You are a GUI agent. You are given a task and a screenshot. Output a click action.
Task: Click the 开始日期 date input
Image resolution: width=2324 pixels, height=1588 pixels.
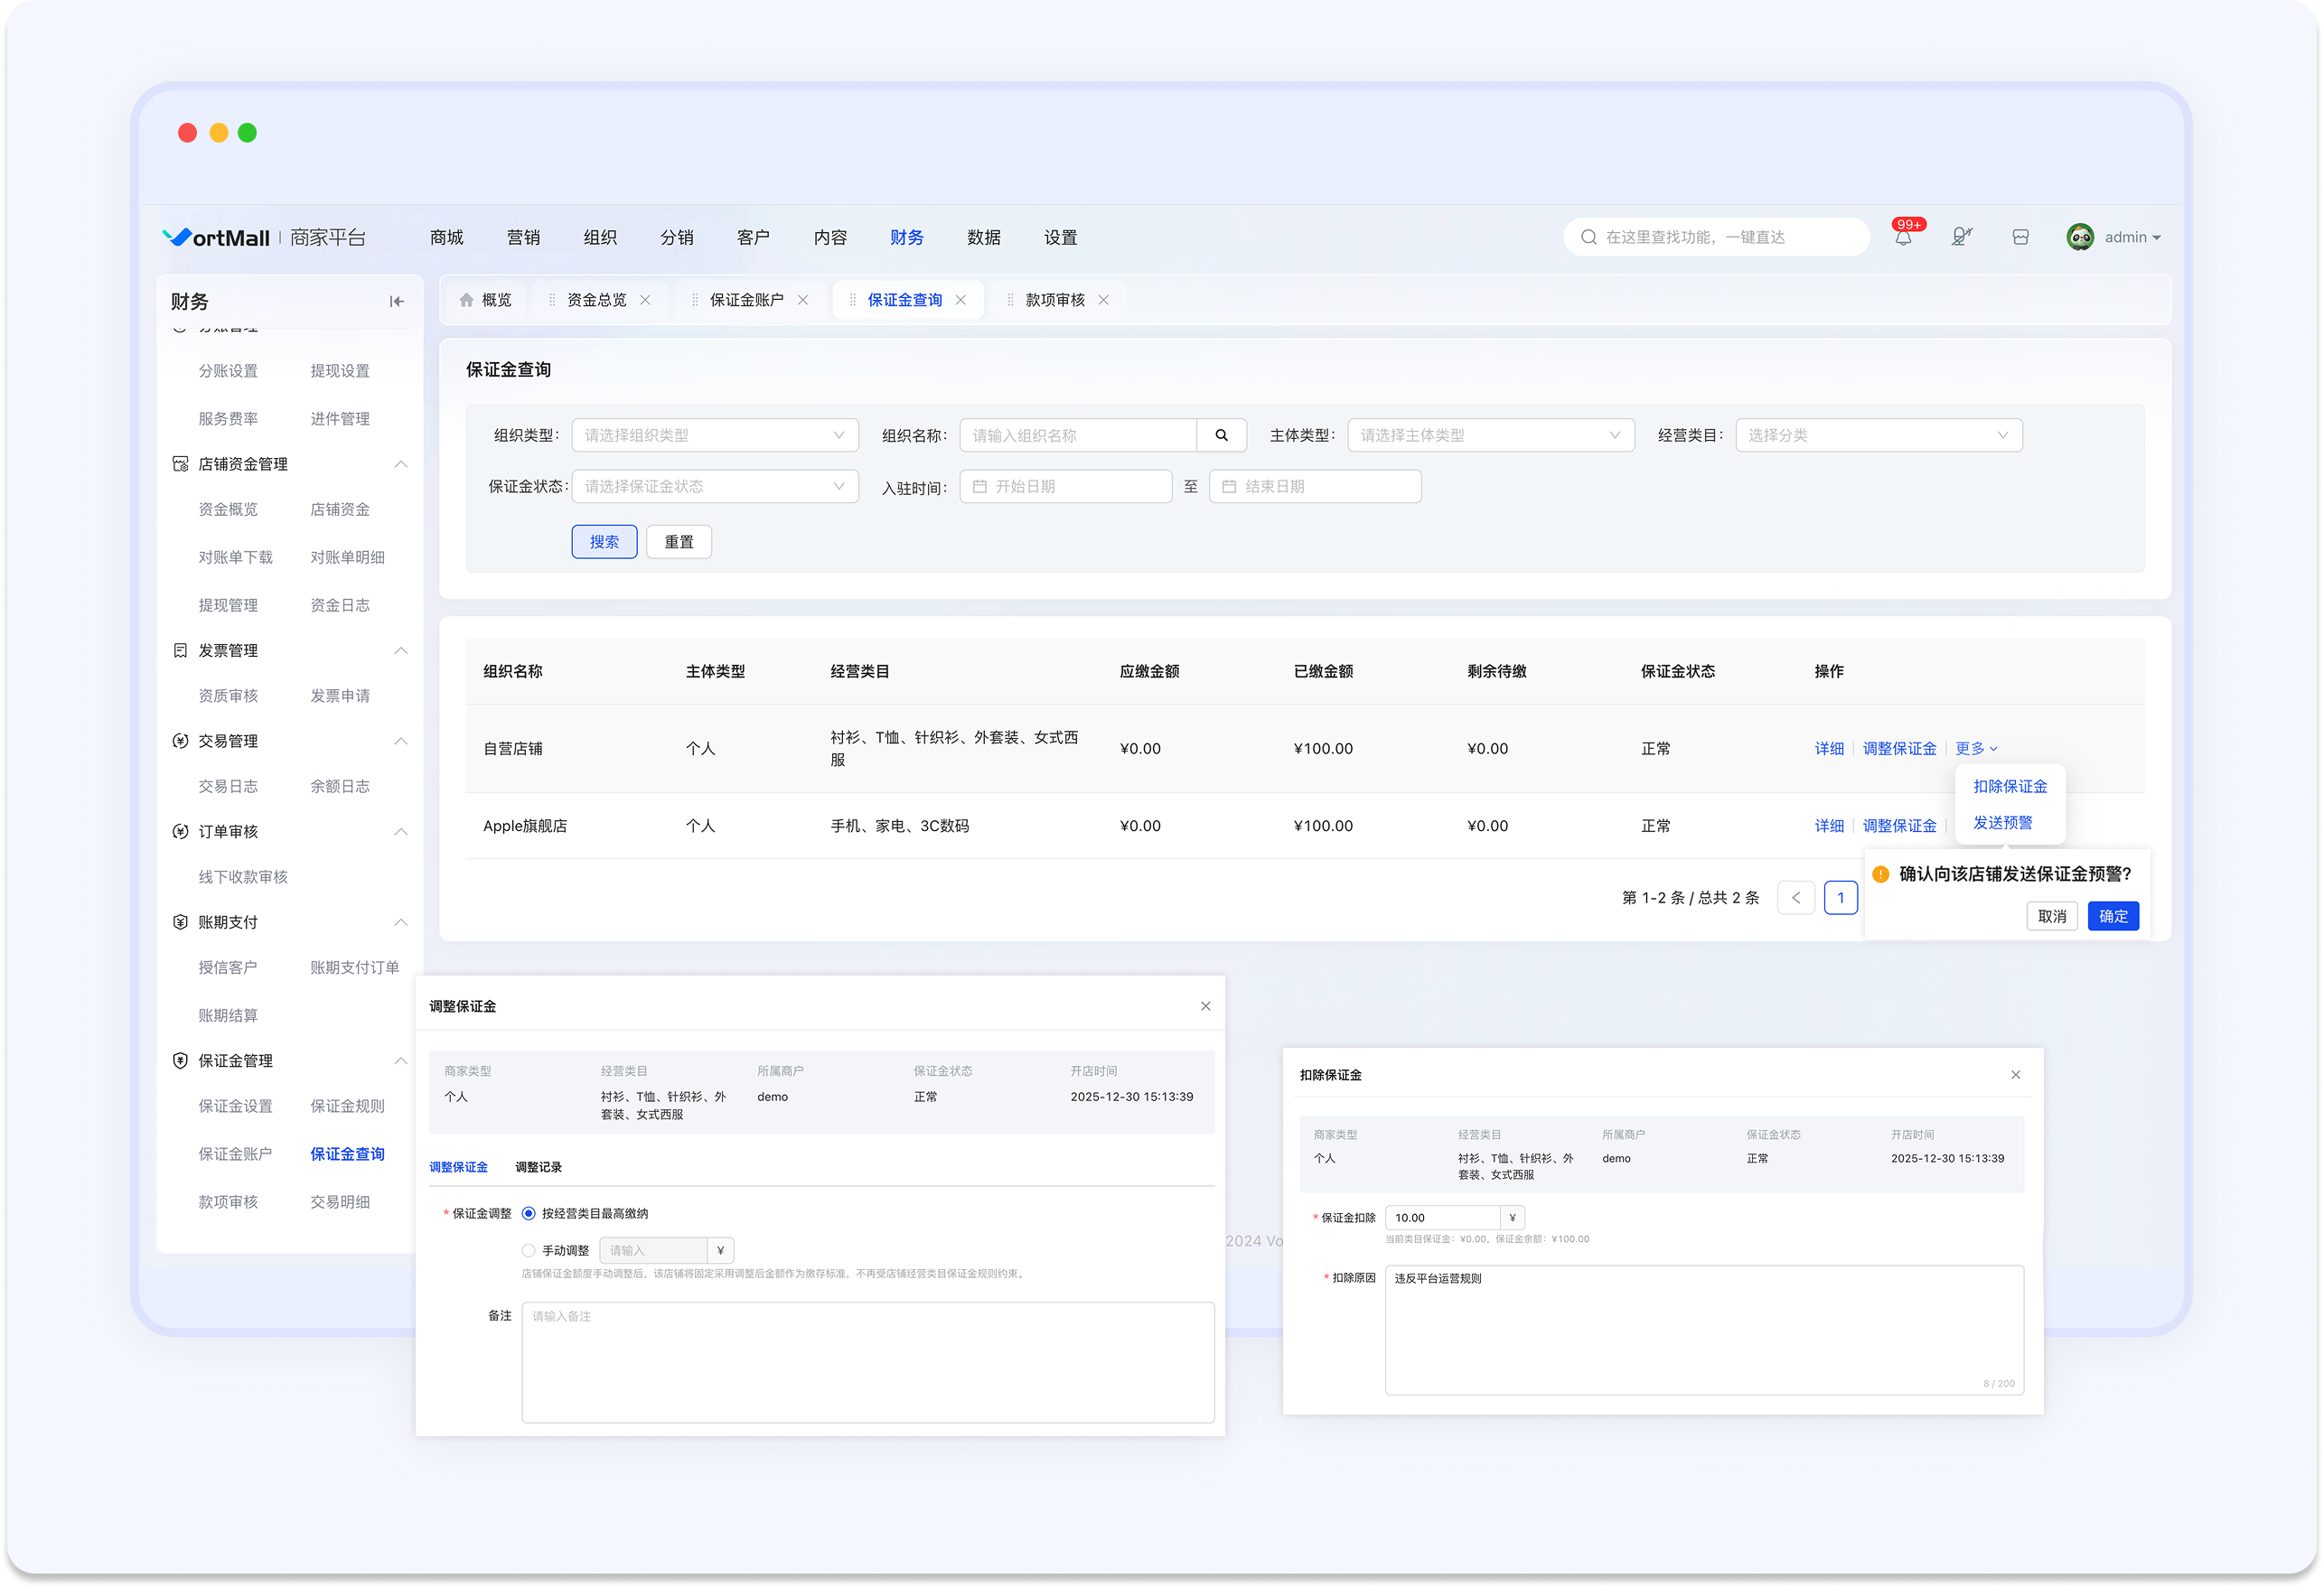1065,486
